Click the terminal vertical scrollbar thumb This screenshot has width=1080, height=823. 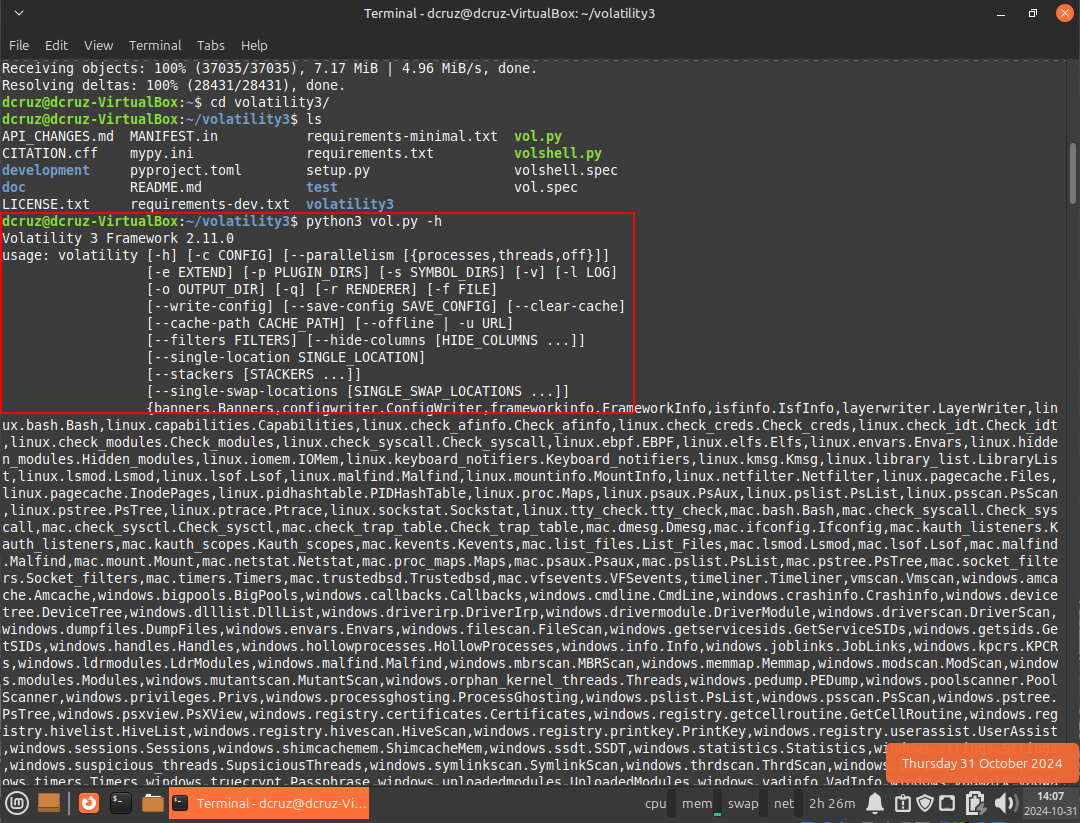click(x=1074, y=173)
